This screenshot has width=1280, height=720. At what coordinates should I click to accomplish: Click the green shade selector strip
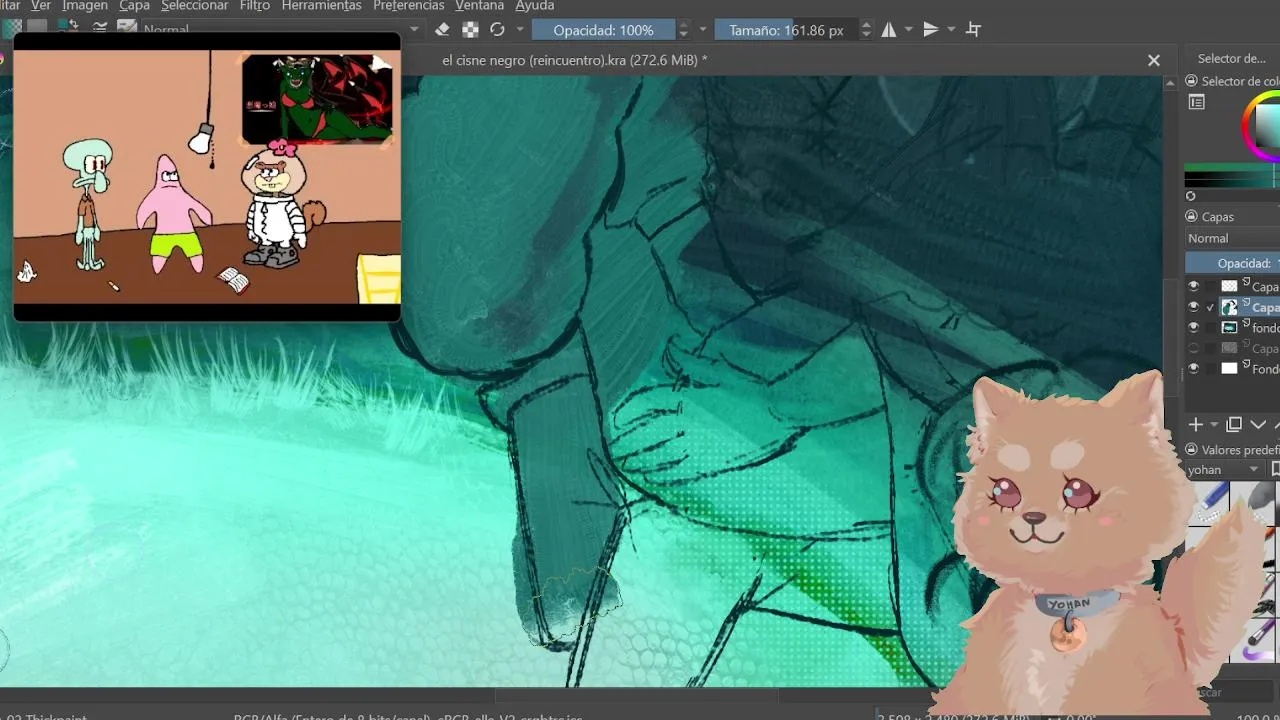click(1232, 169)
